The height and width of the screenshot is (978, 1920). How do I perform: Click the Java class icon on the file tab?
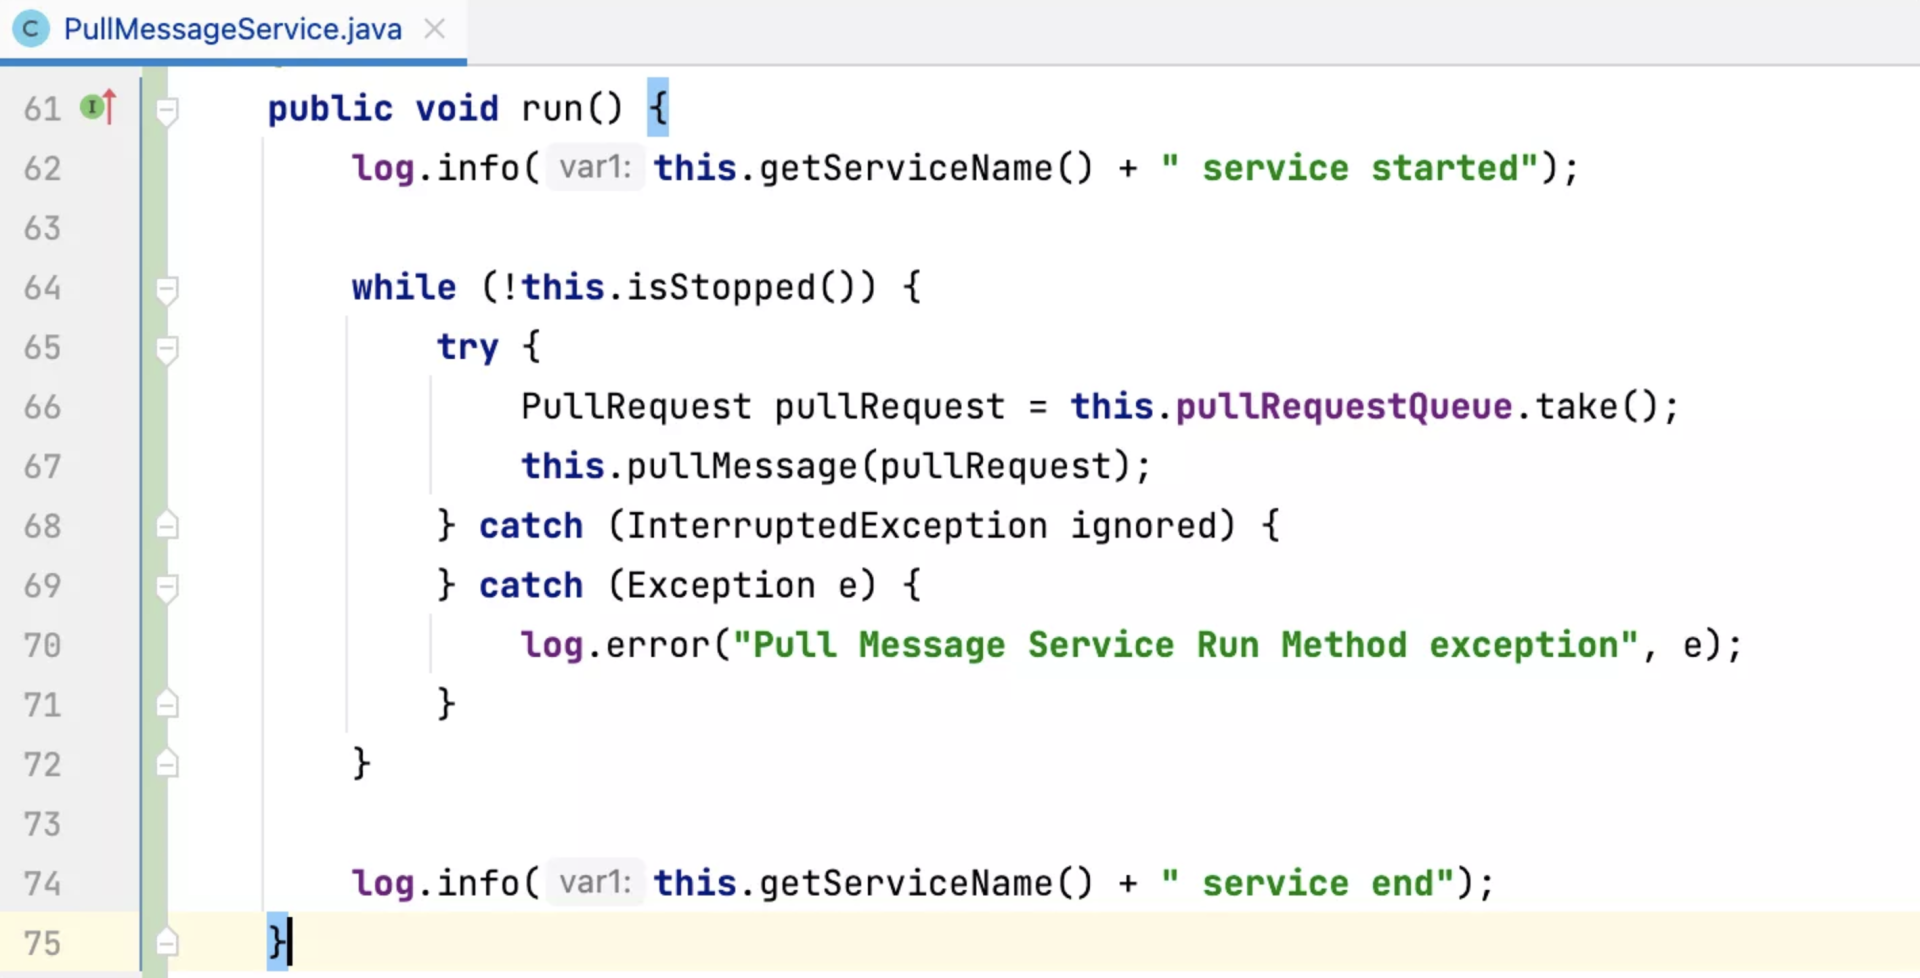[x=31, y=29]
